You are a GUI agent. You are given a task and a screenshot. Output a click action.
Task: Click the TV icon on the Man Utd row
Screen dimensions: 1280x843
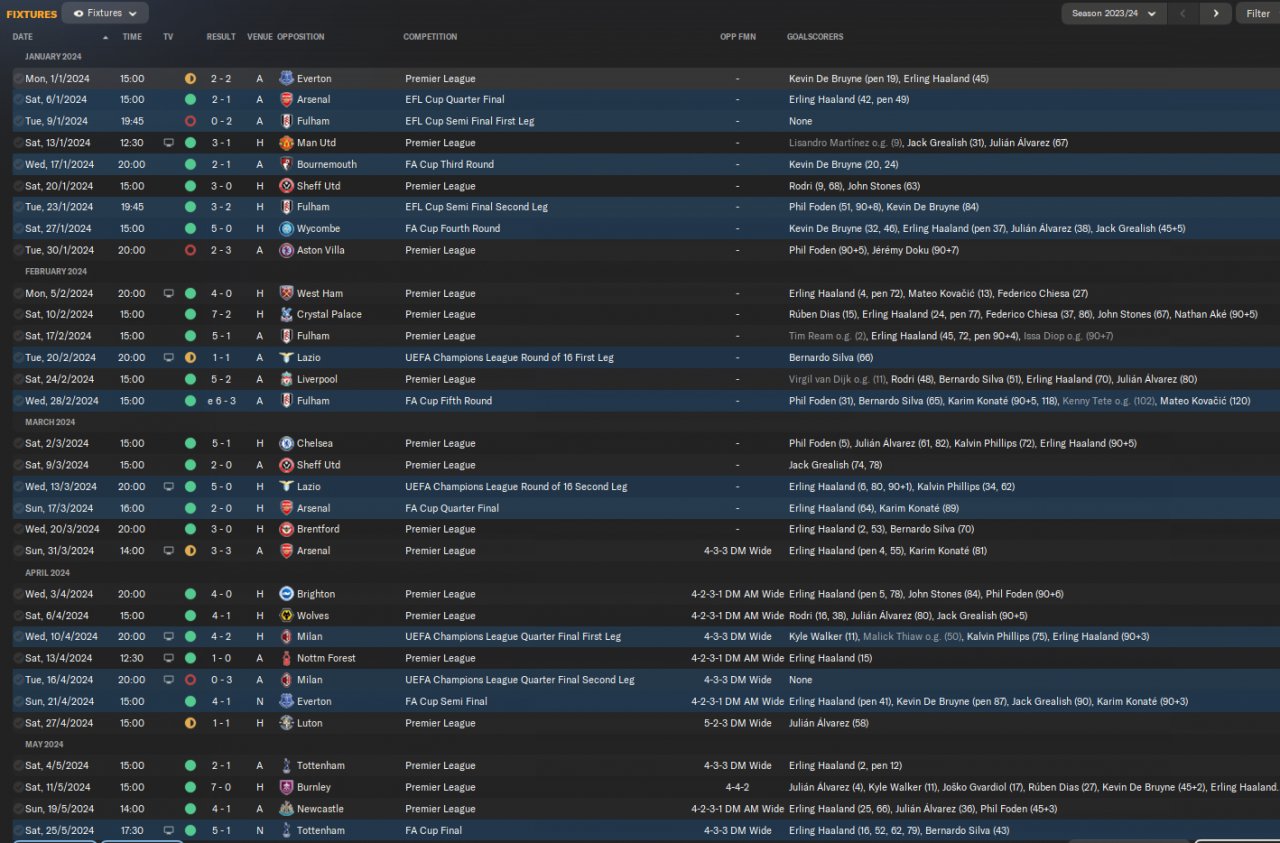pos(168,143)
